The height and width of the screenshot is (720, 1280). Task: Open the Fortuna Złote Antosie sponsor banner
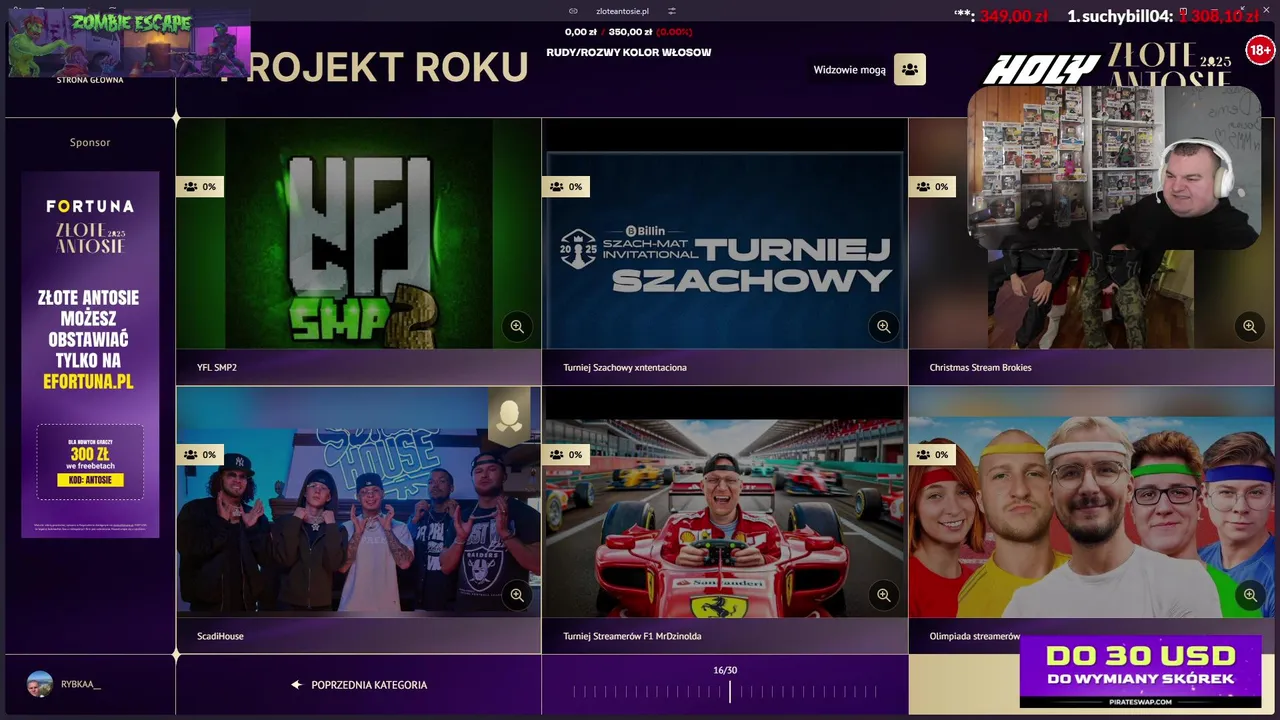pos(90,354)
